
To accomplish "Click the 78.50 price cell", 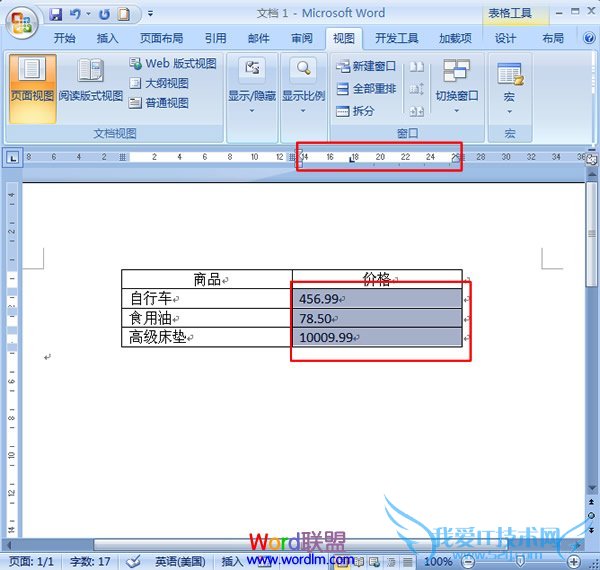I will coord(377,318).
